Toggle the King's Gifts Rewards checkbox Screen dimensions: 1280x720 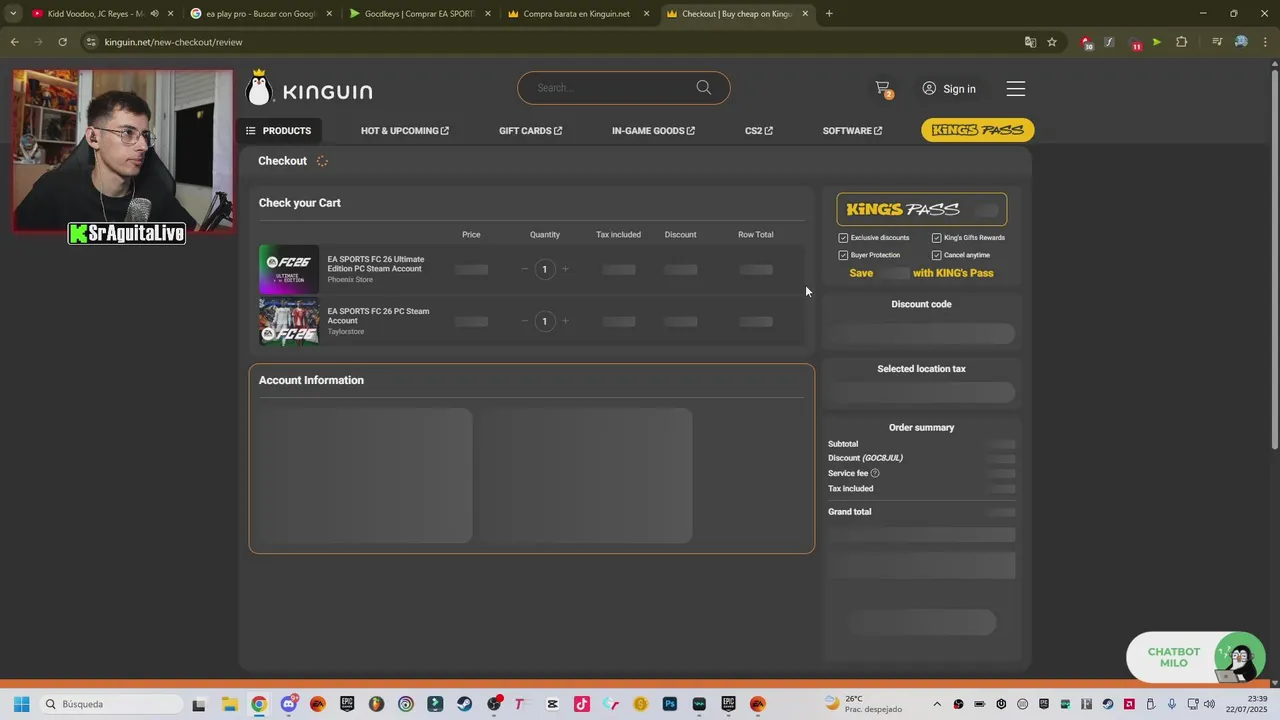pyautogui.click(x=936, y=238)
